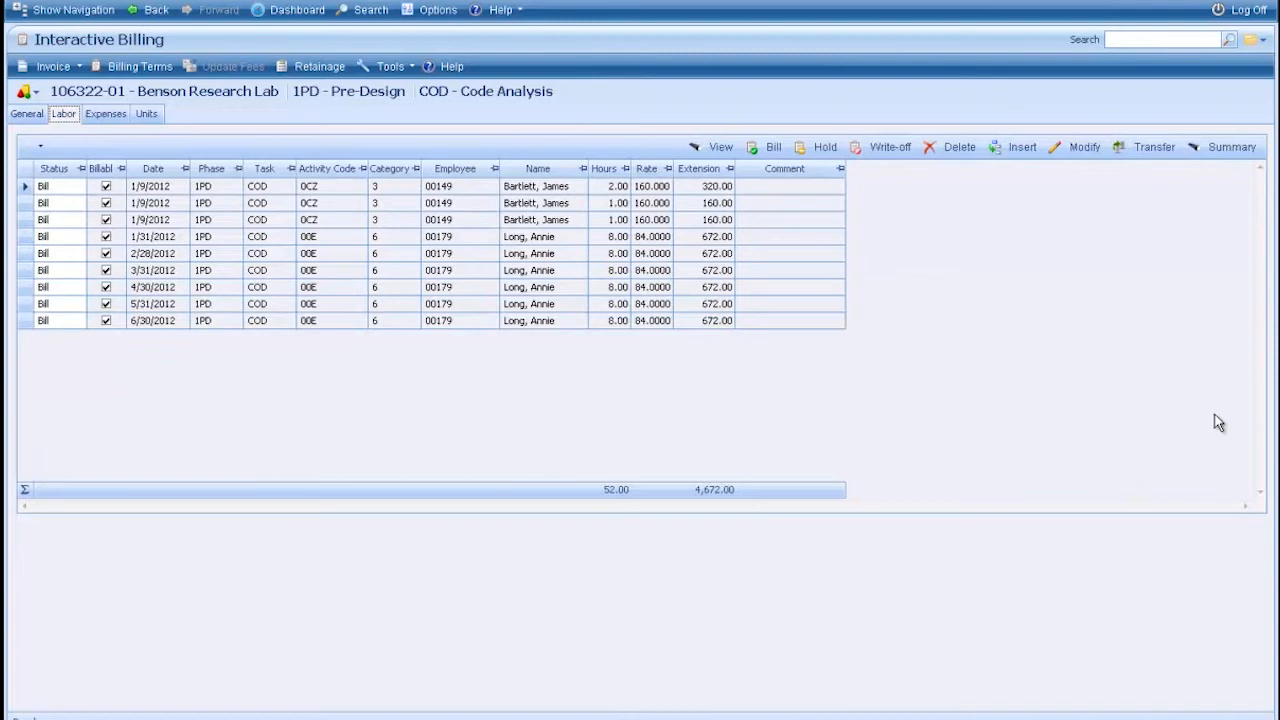Click the Write-off button label
The width and height of the screenshot is (1280, 720).
(x=890, y=147)
